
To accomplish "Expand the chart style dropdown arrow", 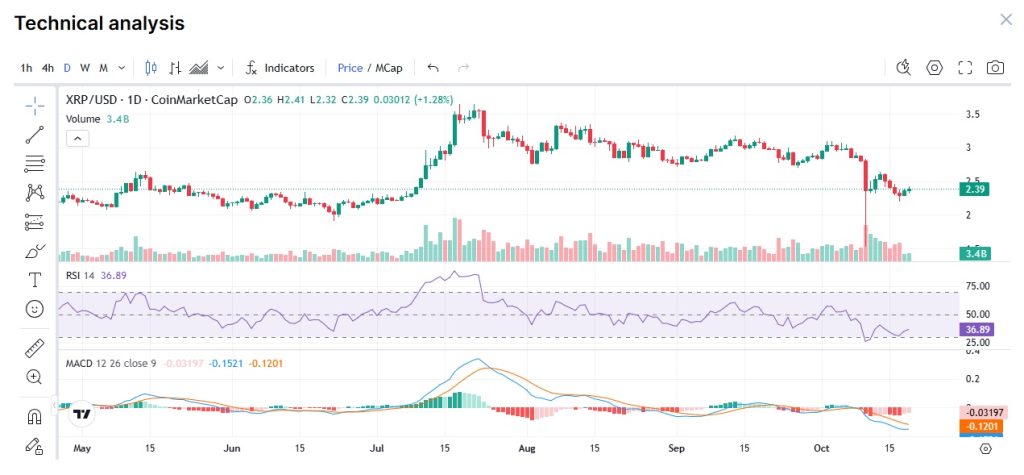I will click(221, 68).
